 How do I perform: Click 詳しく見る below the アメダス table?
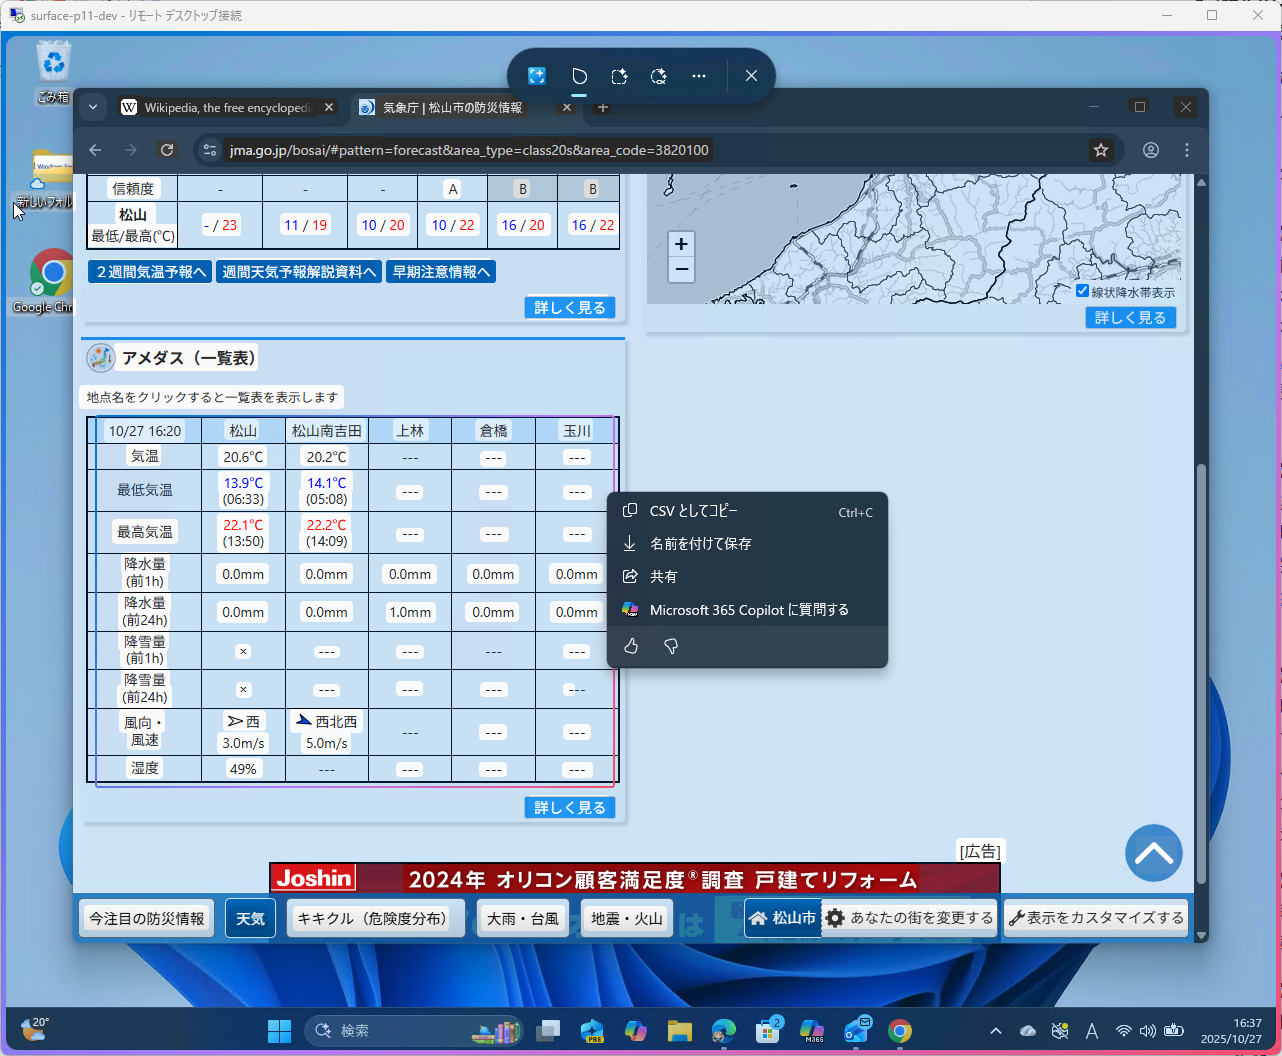click(569, 807)
